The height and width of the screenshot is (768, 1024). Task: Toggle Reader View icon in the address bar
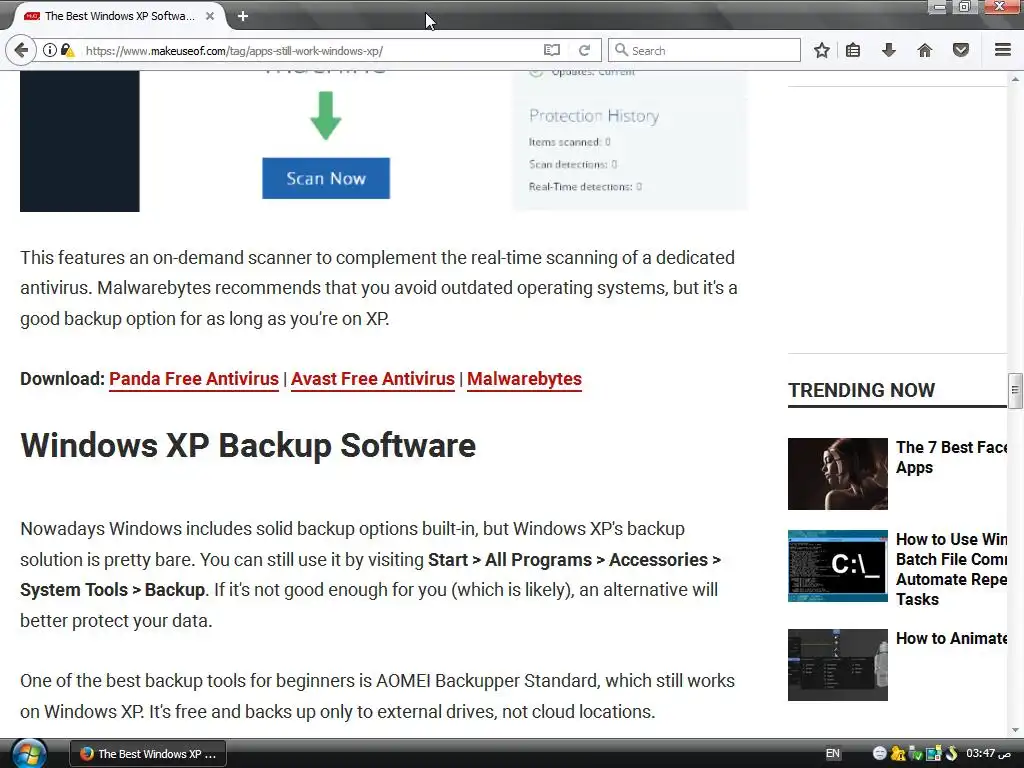pos(552,50)
